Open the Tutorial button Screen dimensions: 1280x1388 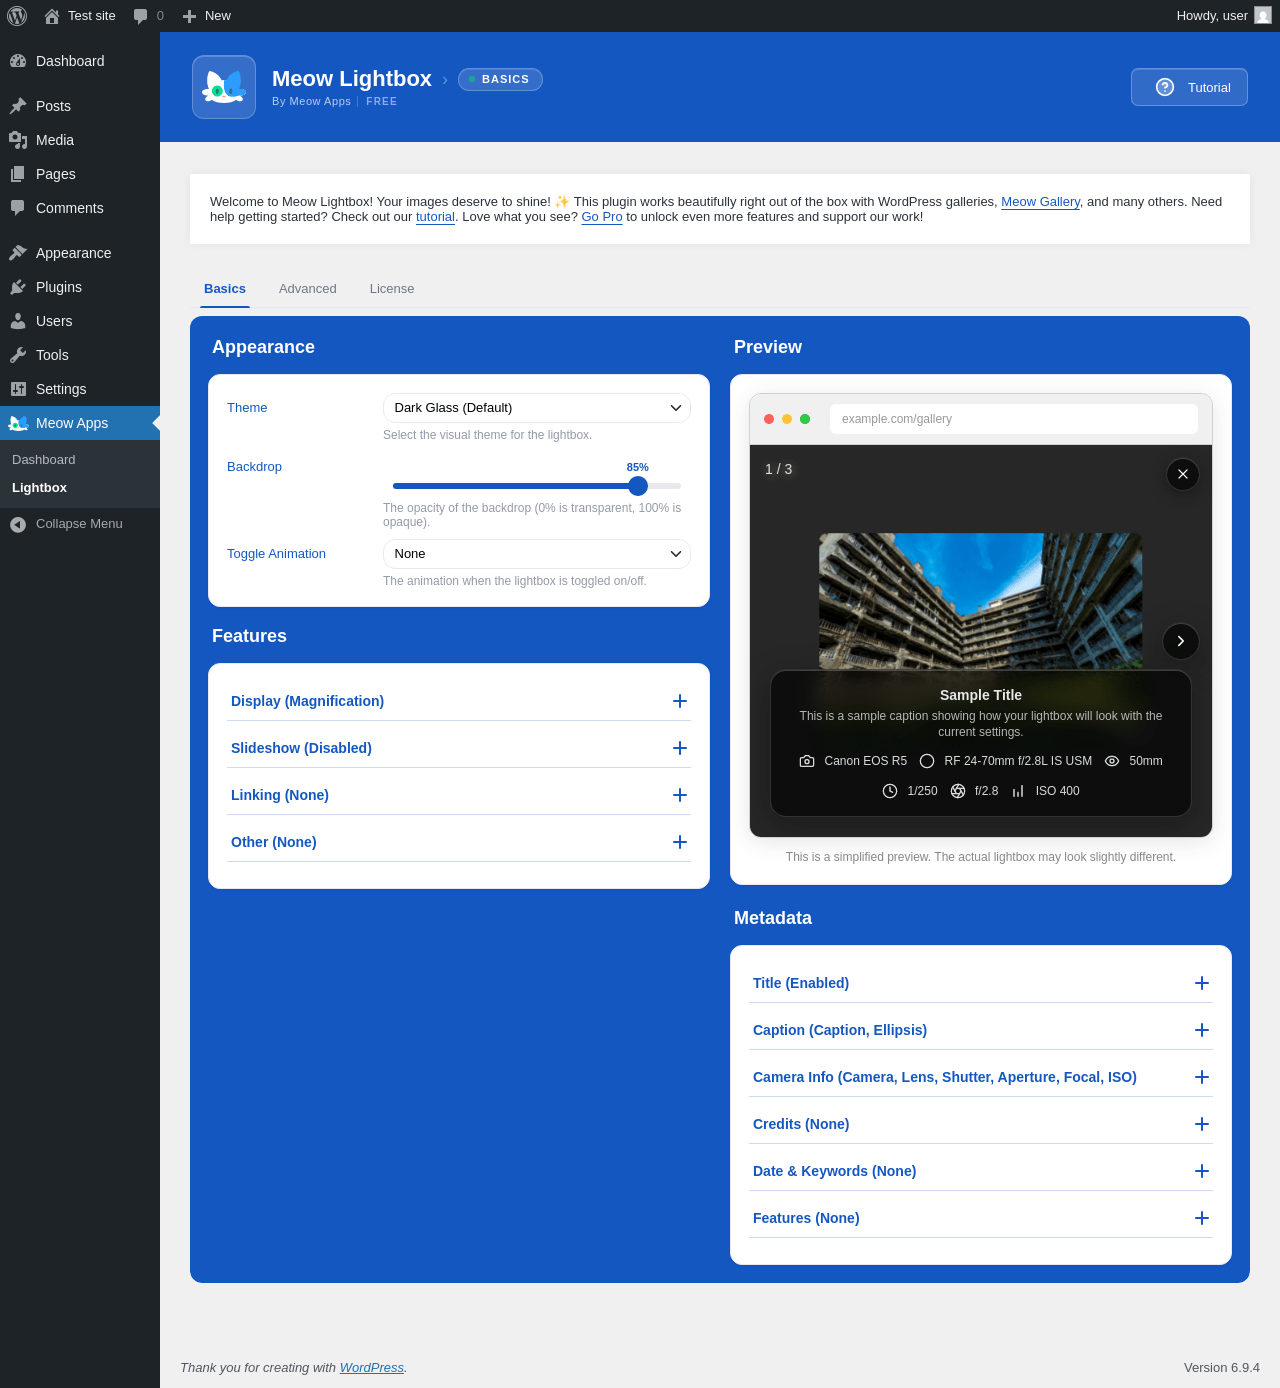tap(1189, 87)
